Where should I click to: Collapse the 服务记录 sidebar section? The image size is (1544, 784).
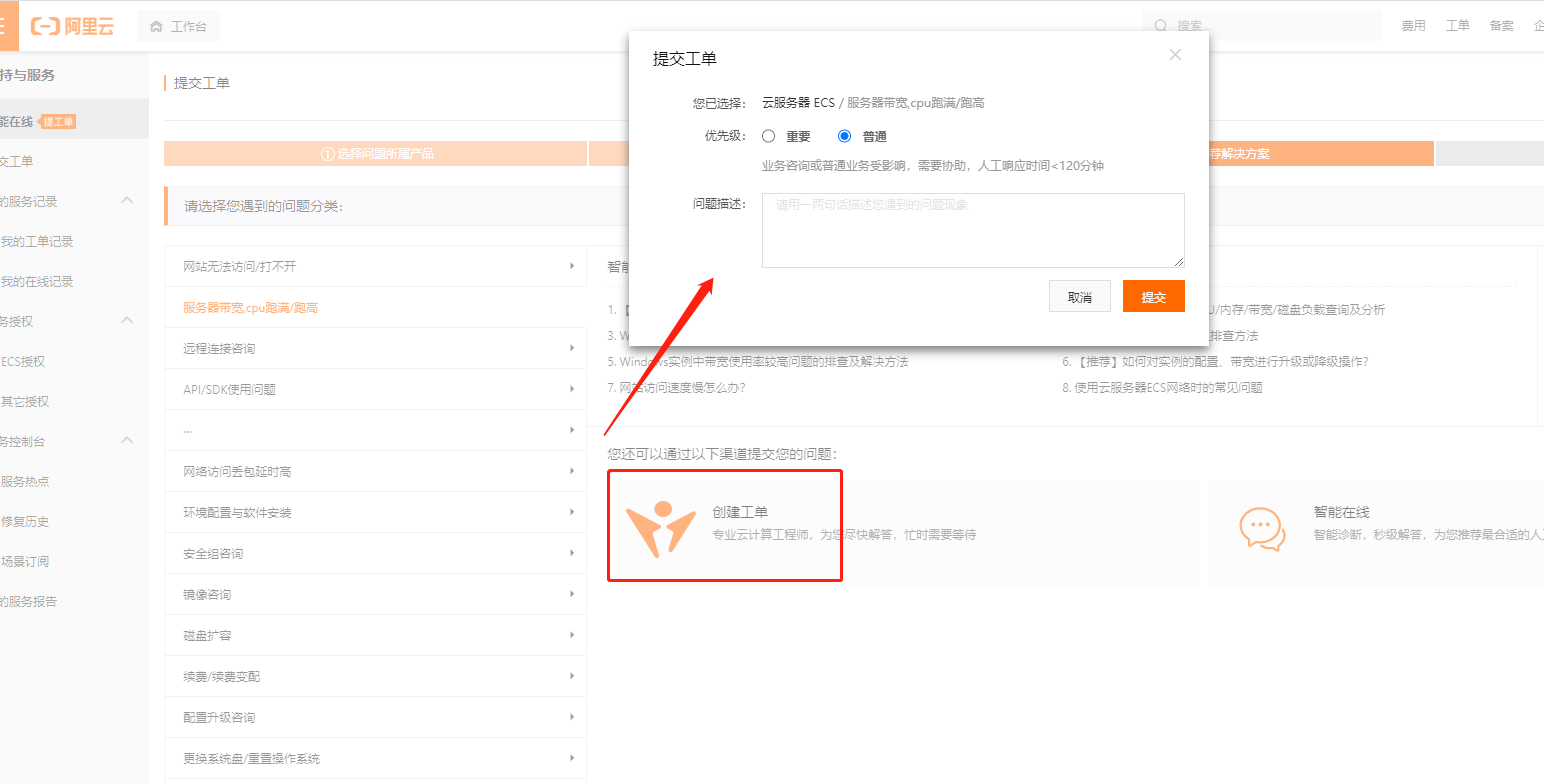(127, 201)
